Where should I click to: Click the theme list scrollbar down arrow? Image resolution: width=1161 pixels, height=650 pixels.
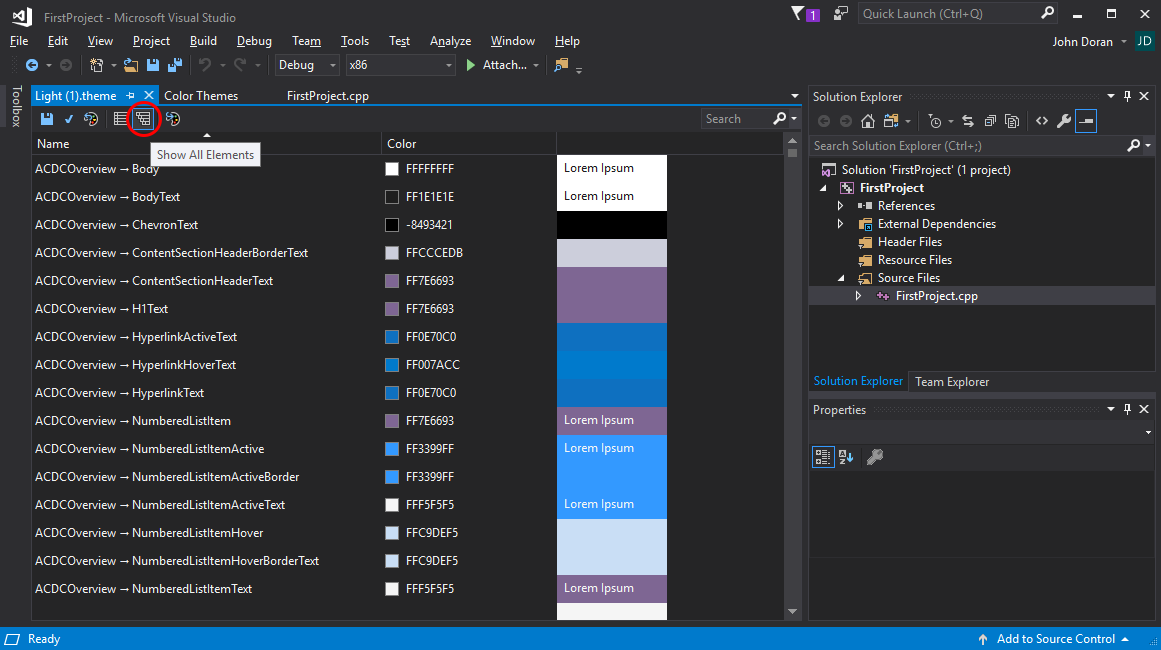792,612
